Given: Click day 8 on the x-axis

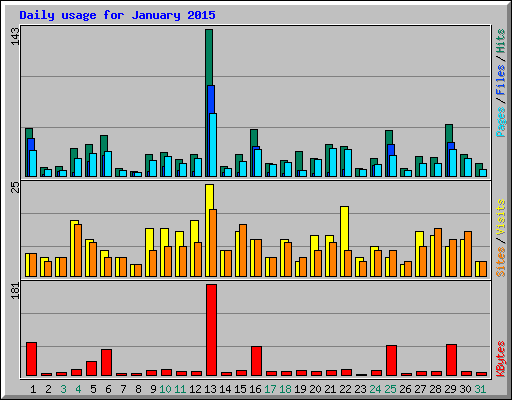Looking at the screenshot, I should click(138, 389).
